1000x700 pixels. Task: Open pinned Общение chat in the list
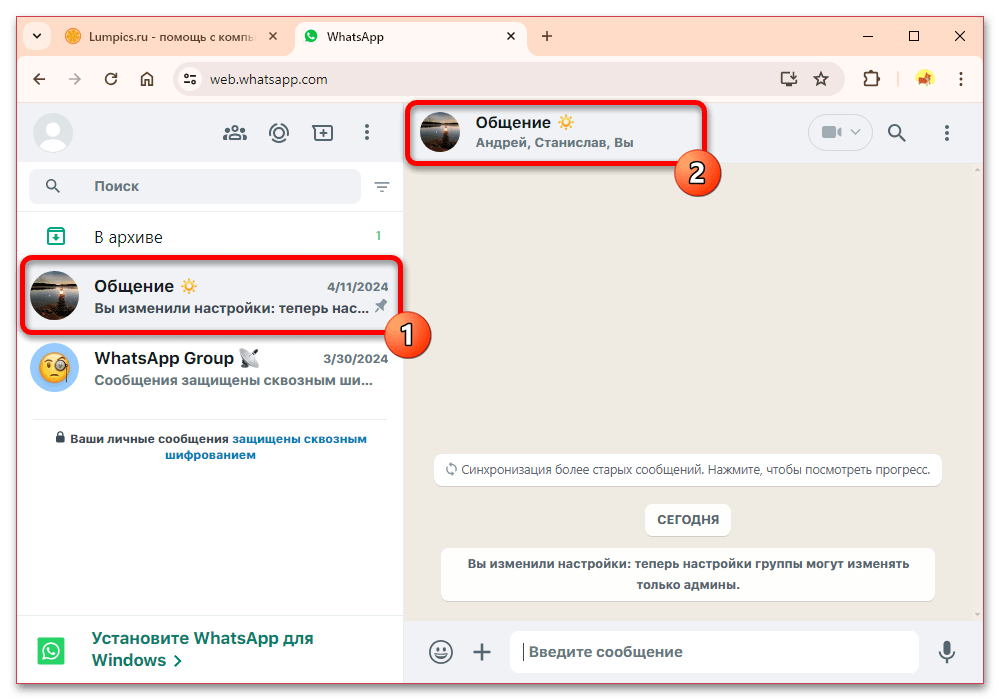point(210,296)
